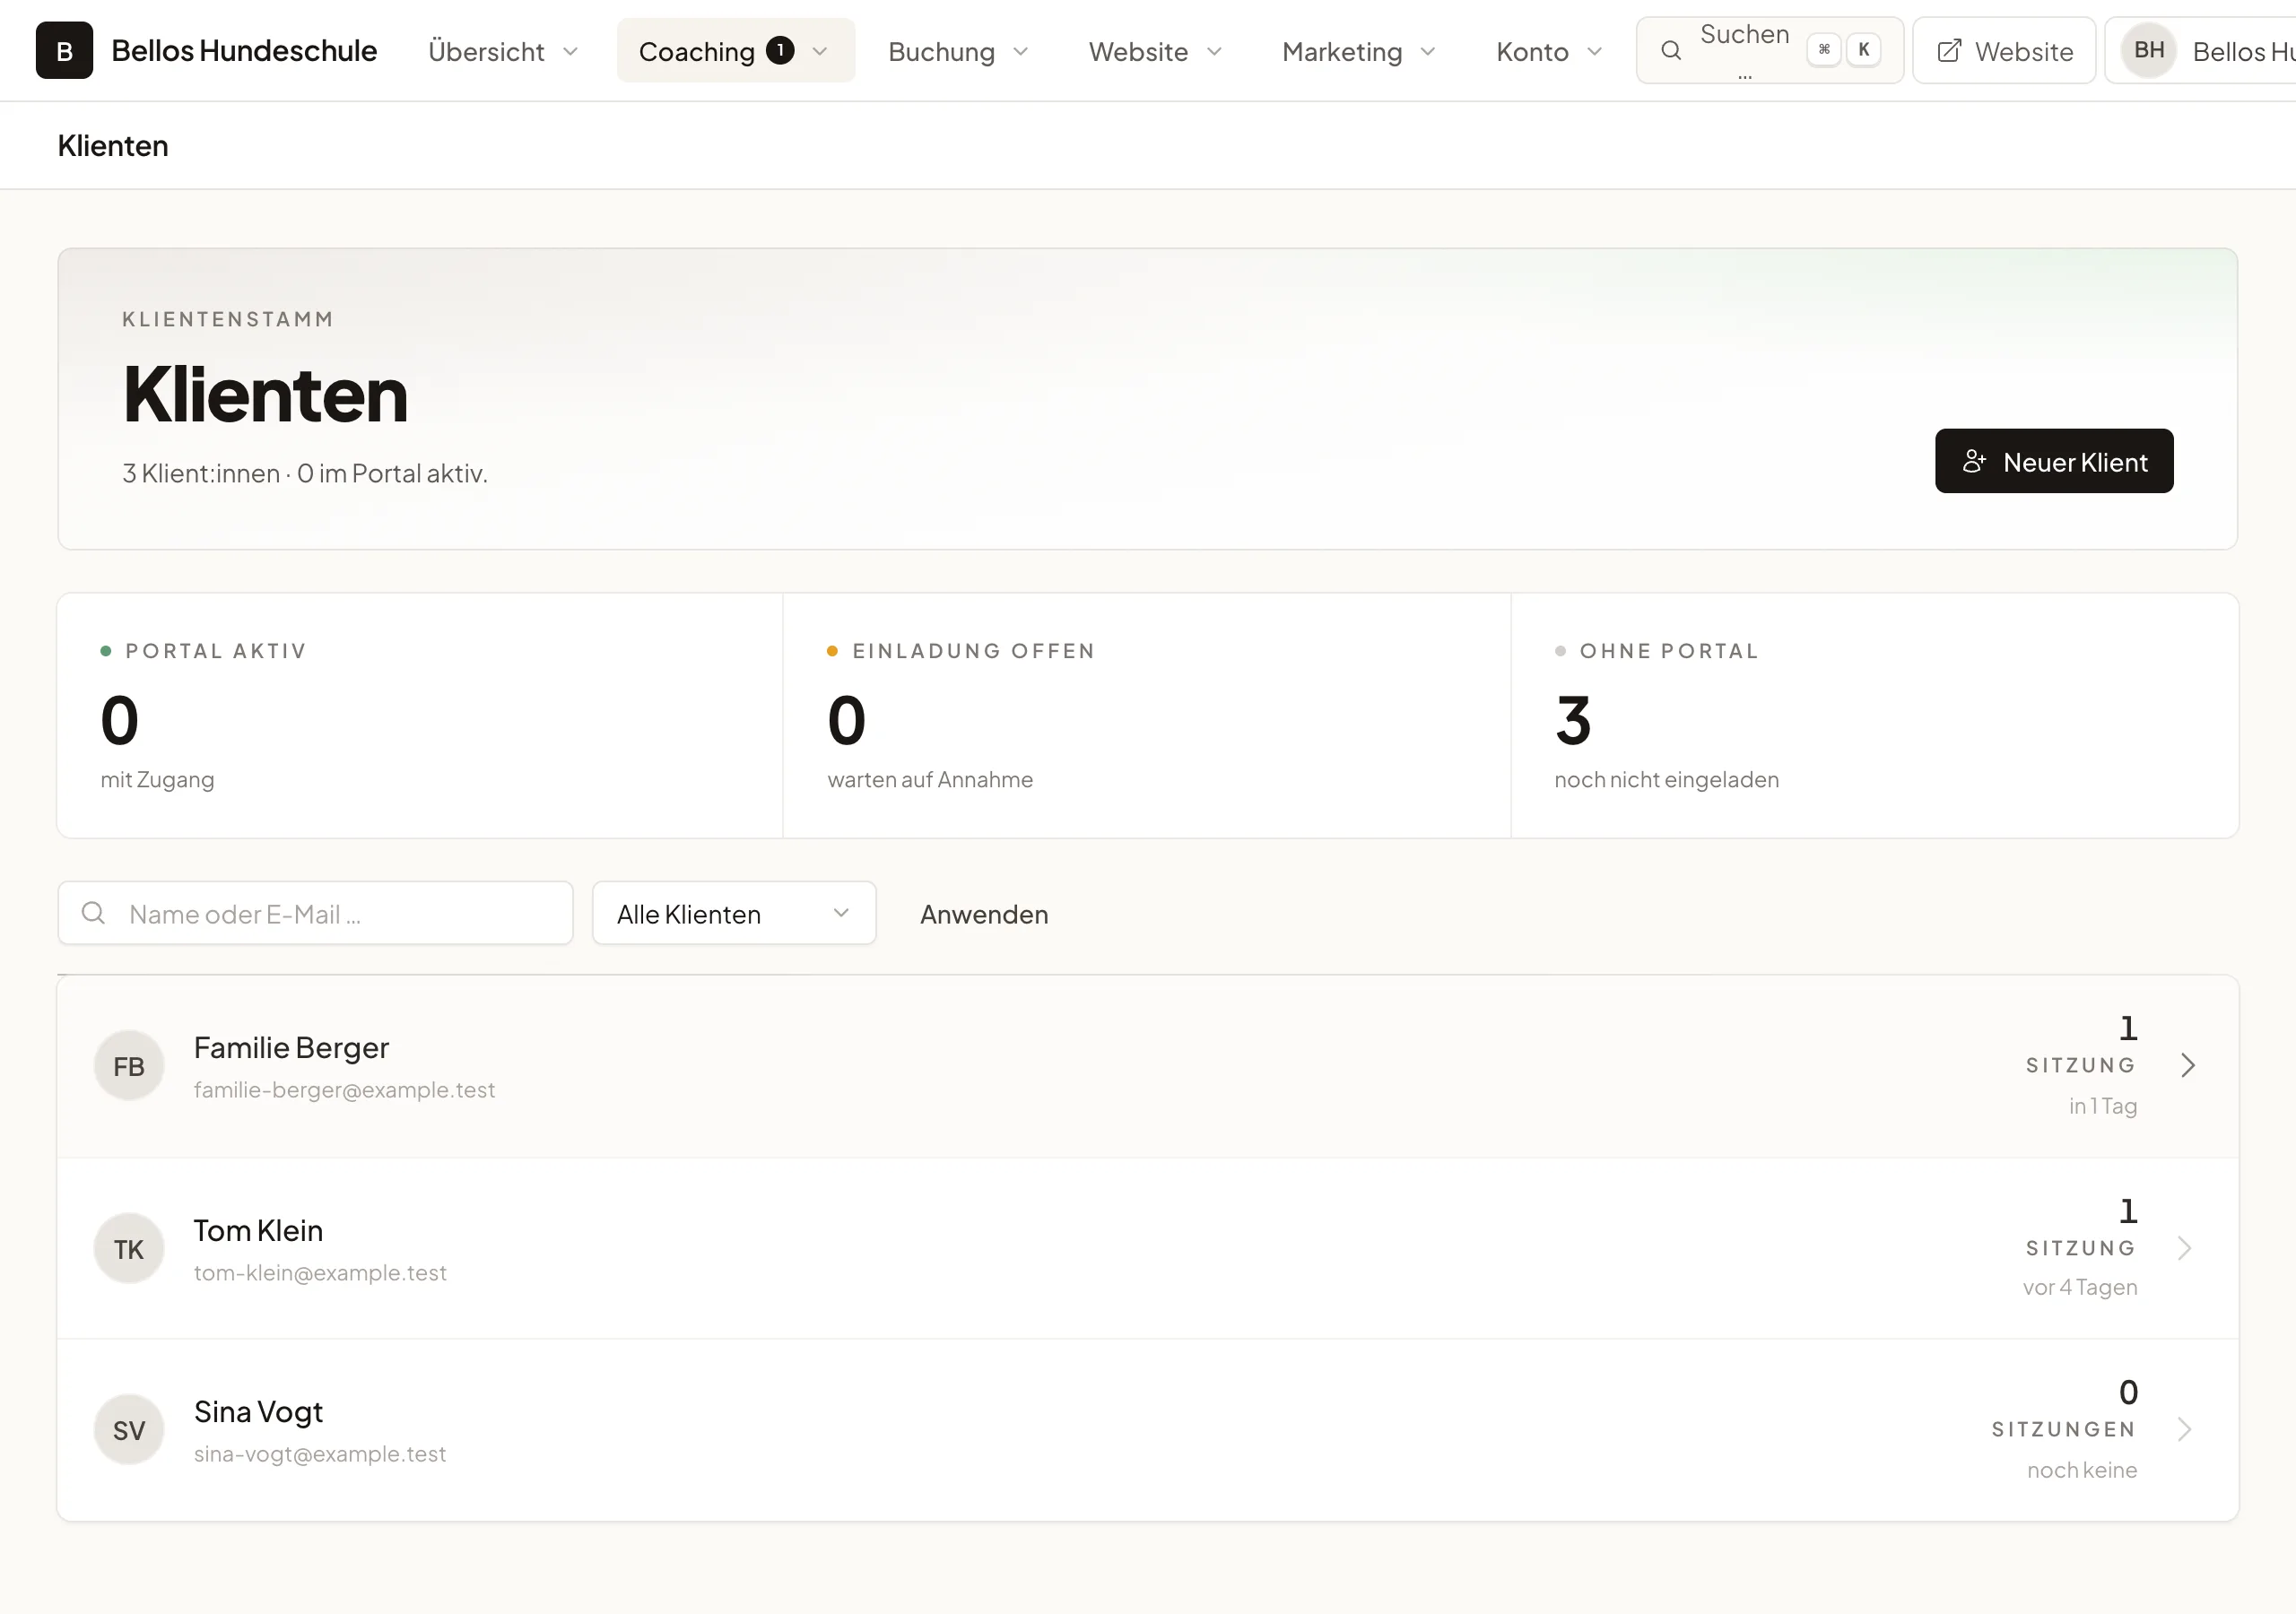2296x1614 pixels.
Task: Open Familie Berger via the arrow chevron
Action: [2187, 1065]
